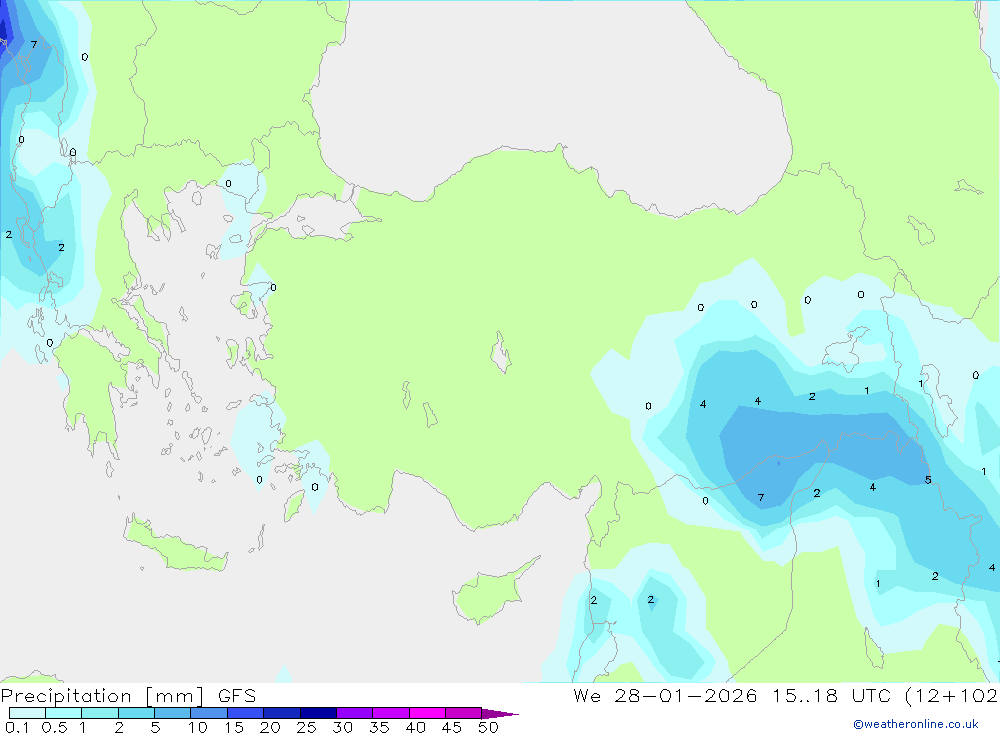Pick the 15–20 mm legend color swatch
This screenshot has width=1000, height=733.
click(x=245, y=713)
